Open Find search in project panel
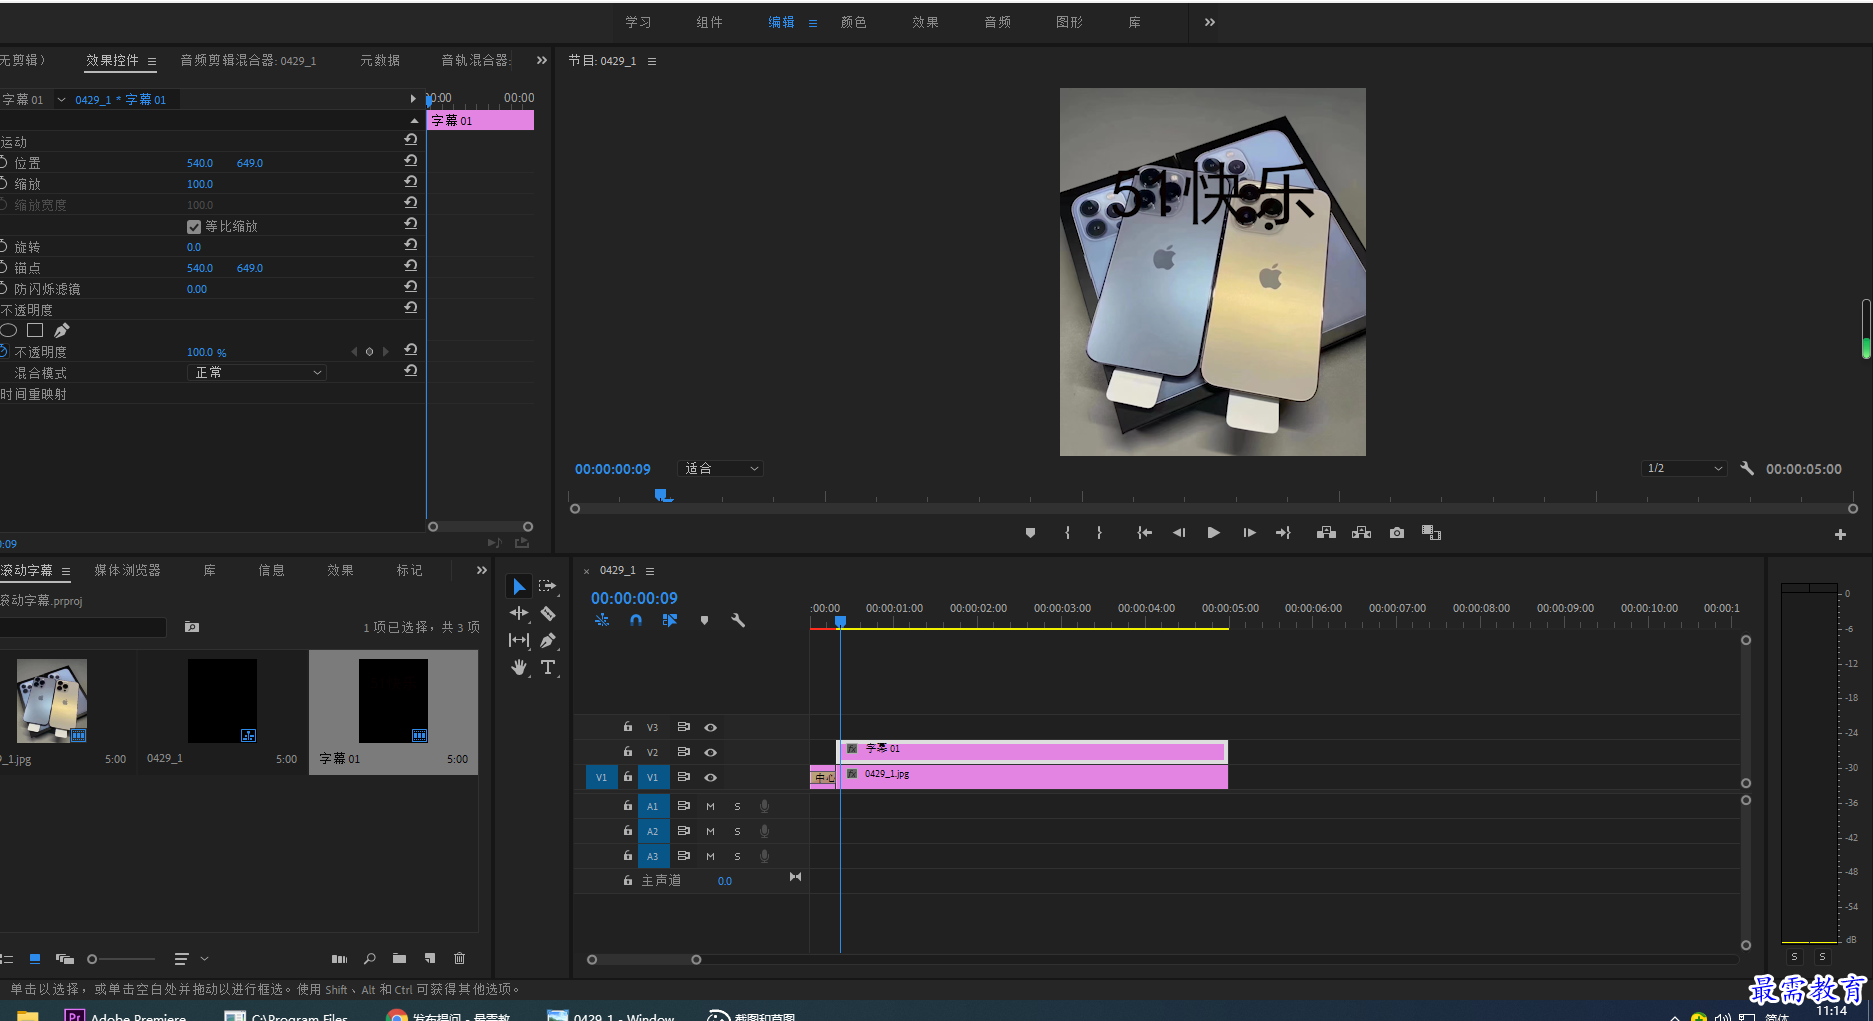The height and width of the screenshot is (1021, 1873). (x=370, y=958)
